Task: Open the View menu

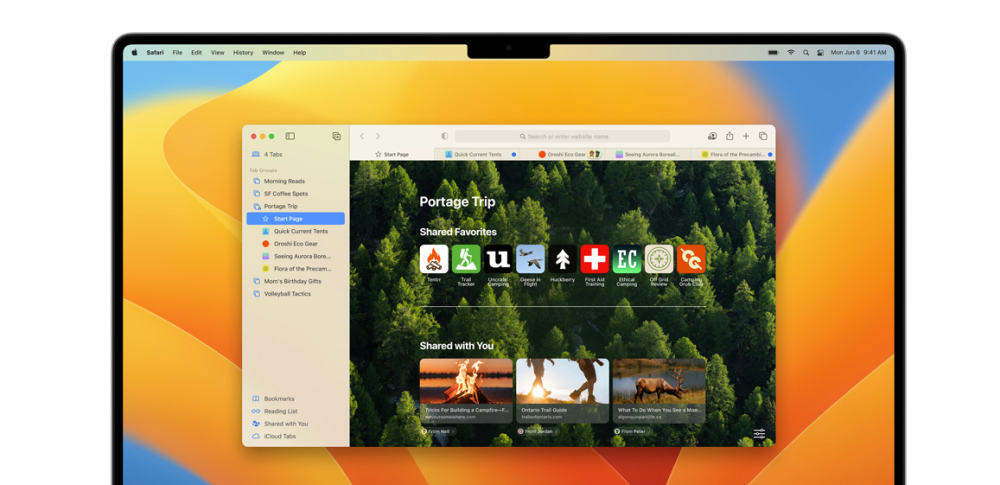Action: (217, 52)
